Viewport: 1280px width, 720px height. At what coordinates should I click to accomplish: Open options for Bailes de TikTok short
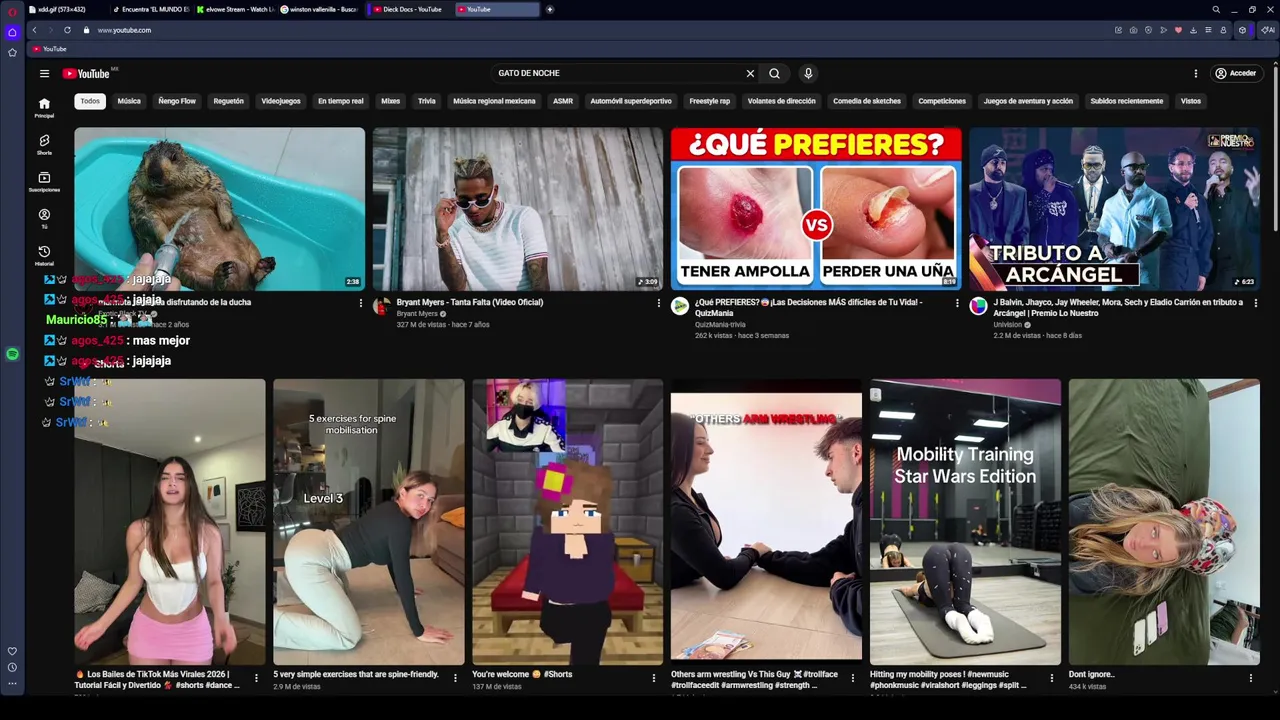(256, 678)
